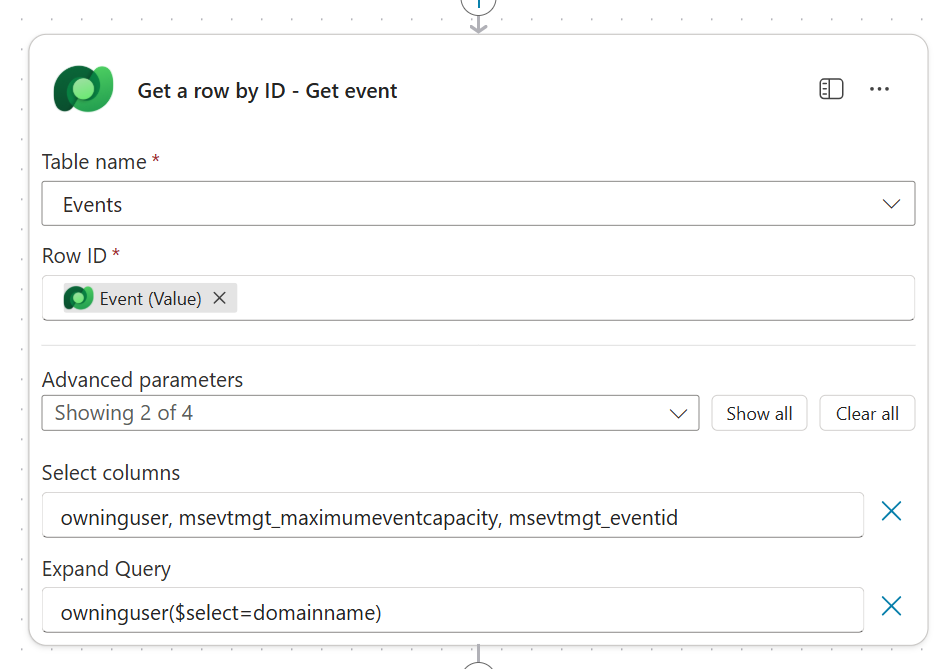Click the Dataverse mini icon inside the Event token
Viewport: 949px width, 669px height.
78,297
